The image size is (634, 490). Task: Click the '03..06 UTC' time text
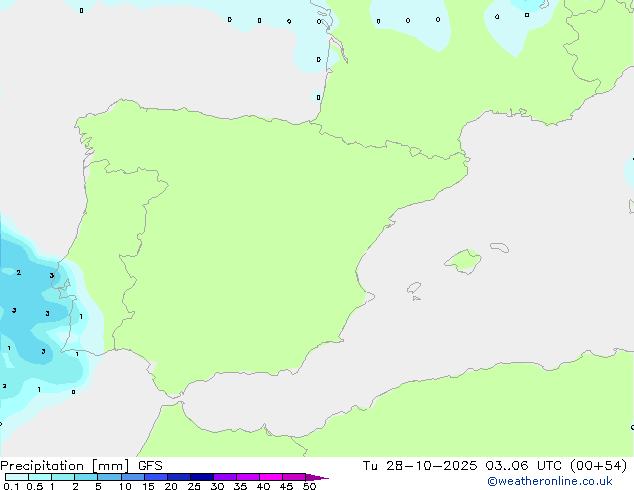point(523,466)
